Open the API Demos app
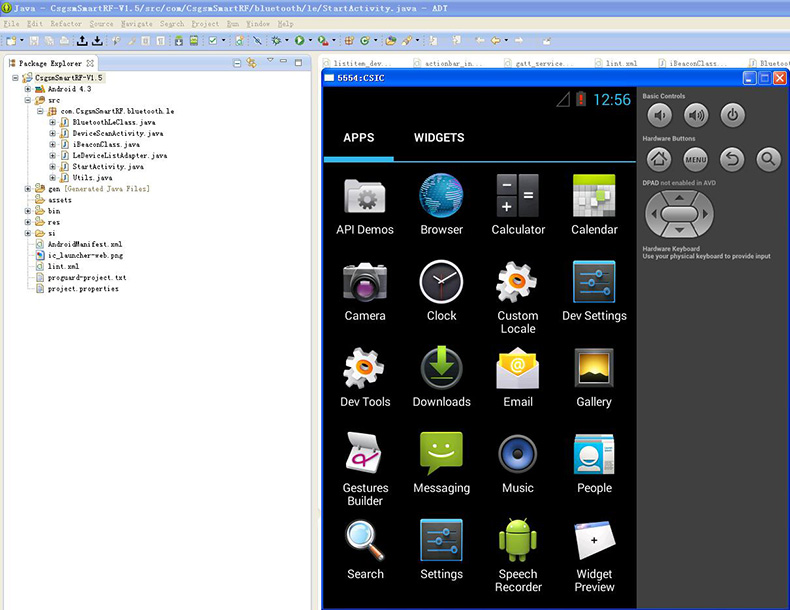 [365, 205]
